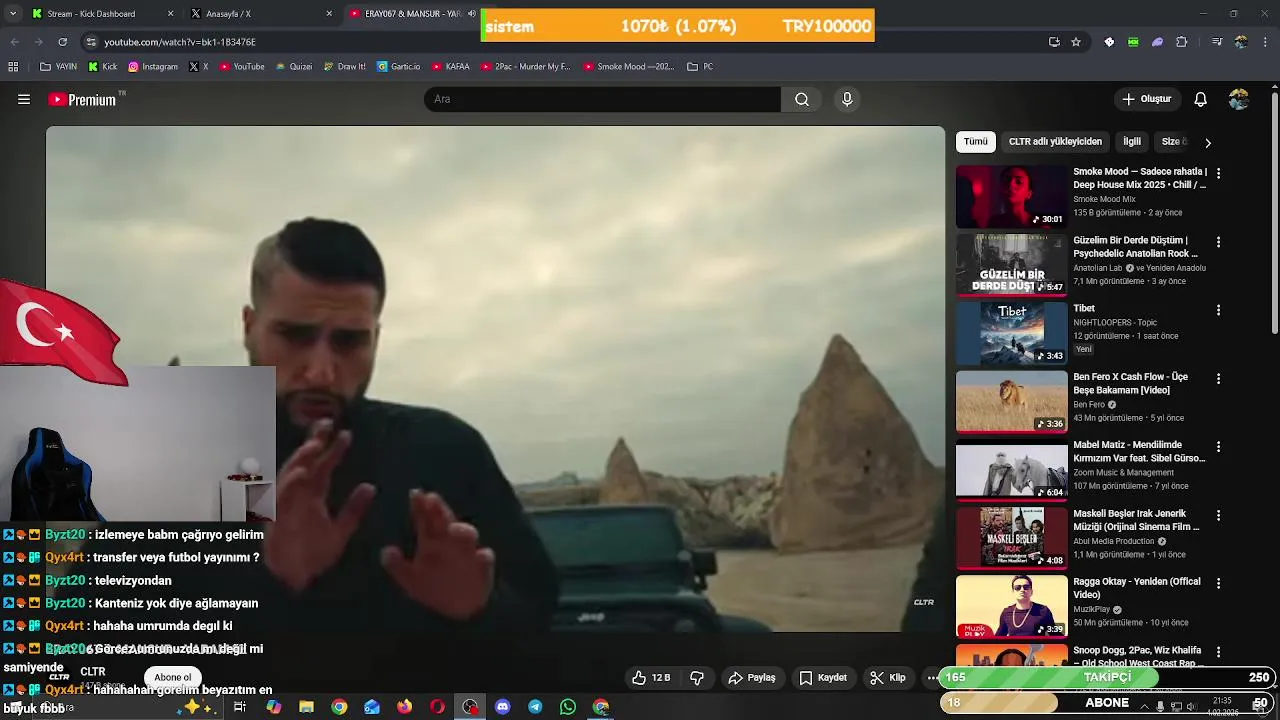Click the install app icon in the address bar
The image size is (1280, 720).
[1054, 42]
